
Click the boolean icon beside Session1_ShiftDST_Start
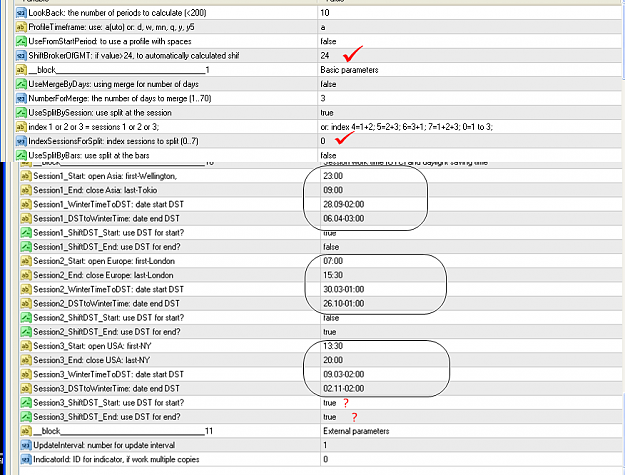click(x=26, y=233)
